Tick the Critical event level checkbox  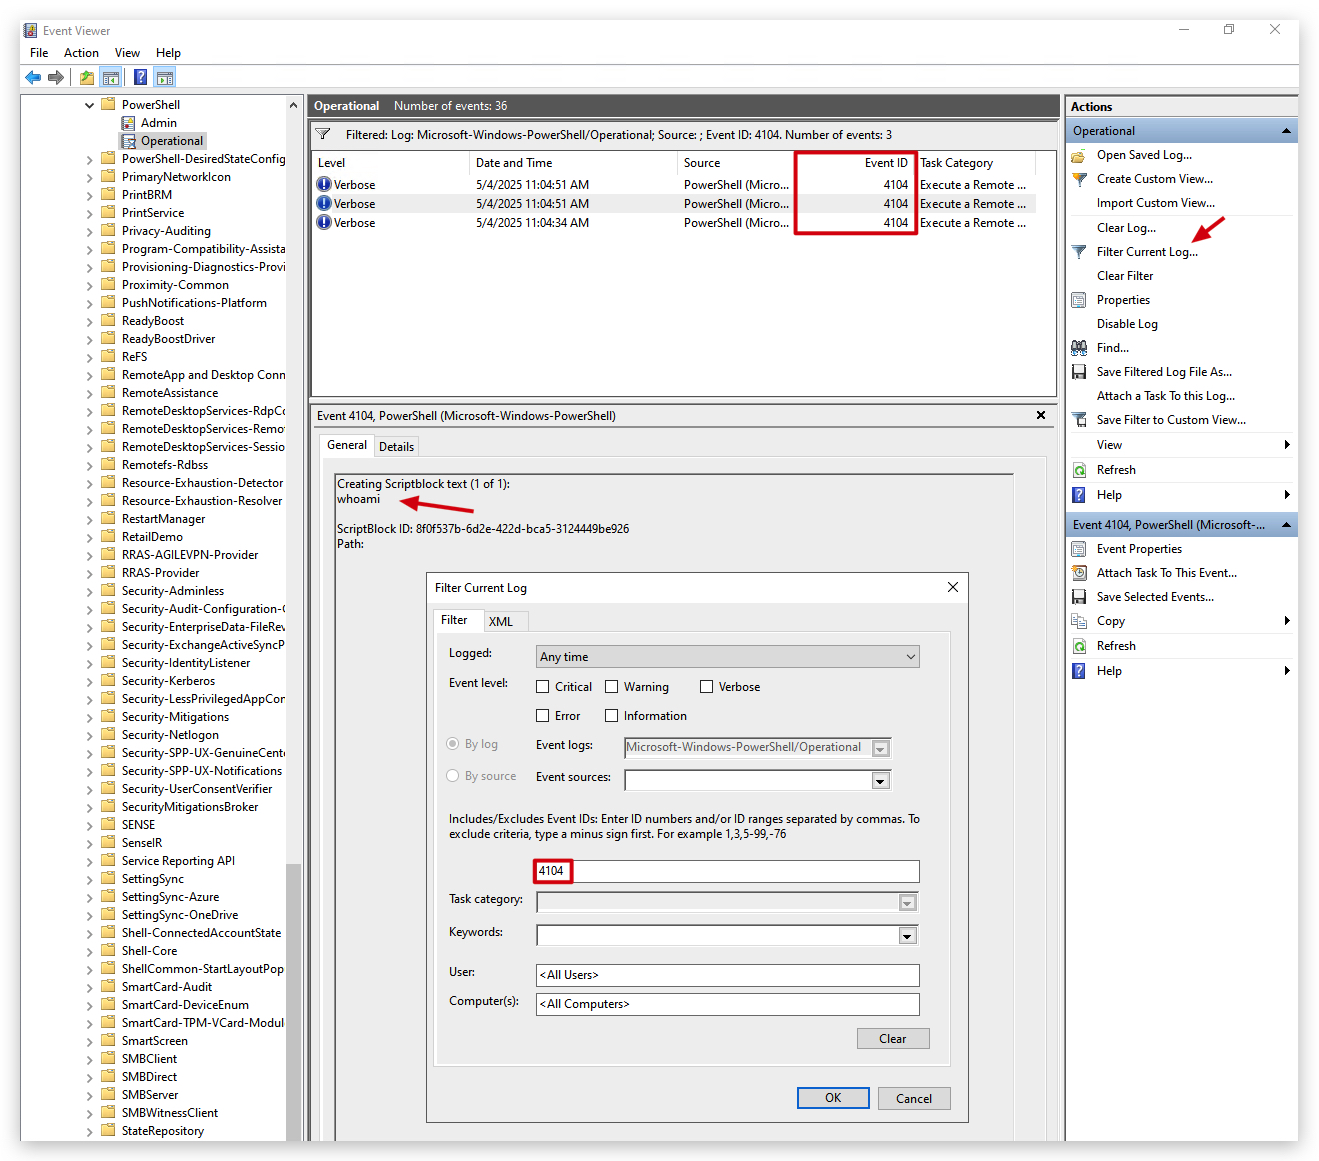coord(543,687)
